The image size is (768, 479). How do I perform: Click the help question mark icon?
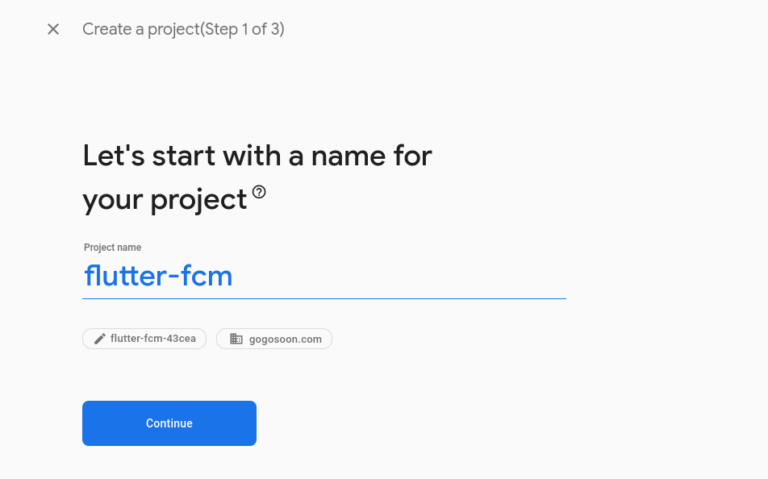[260, 192]
